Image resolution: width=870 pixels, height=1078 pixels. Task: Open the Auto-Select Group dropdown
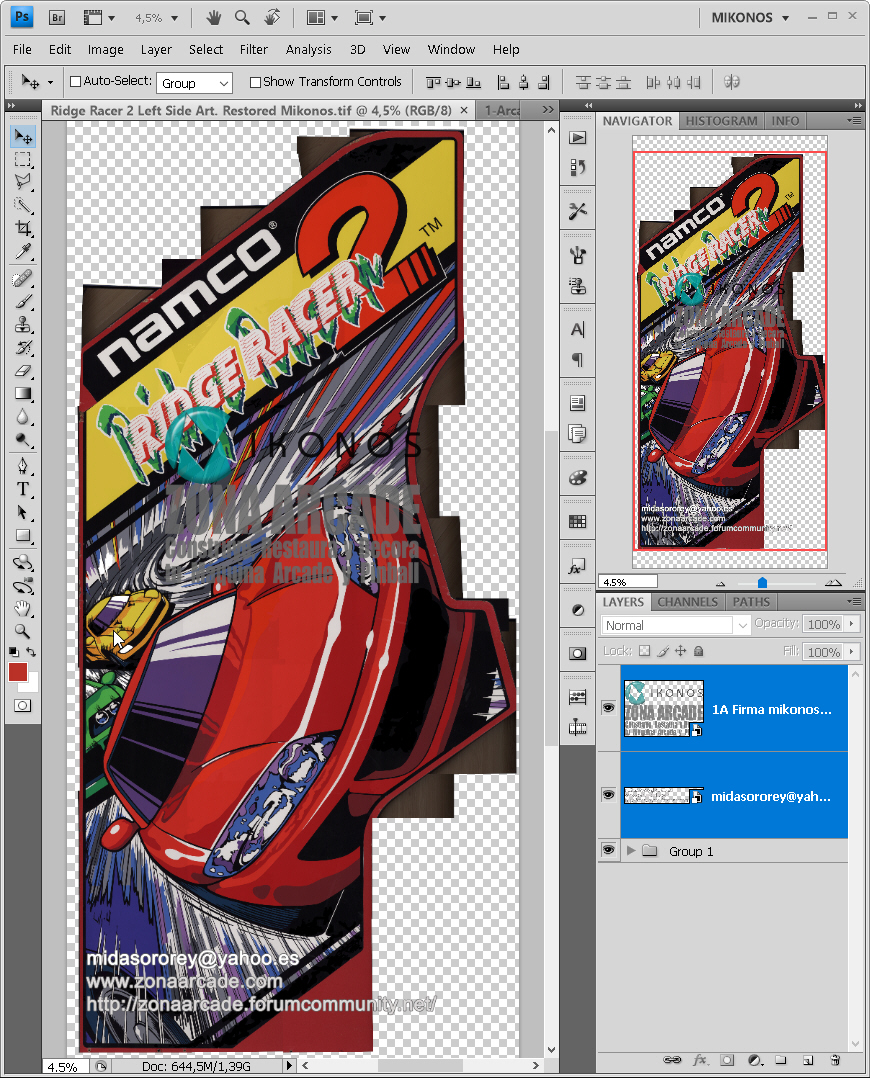coord(195,83)
